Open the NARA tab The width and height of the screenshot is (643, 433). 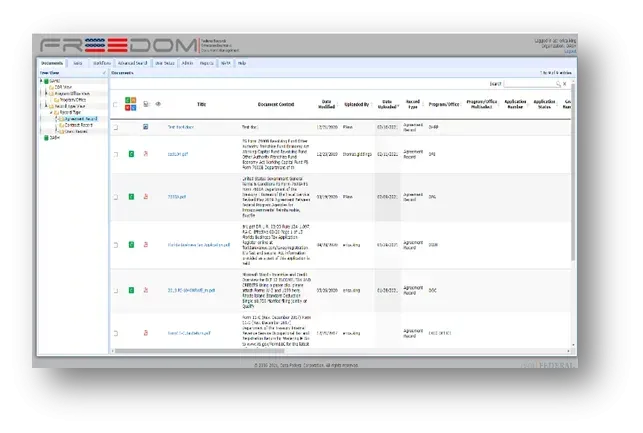[x=226, y=63]
